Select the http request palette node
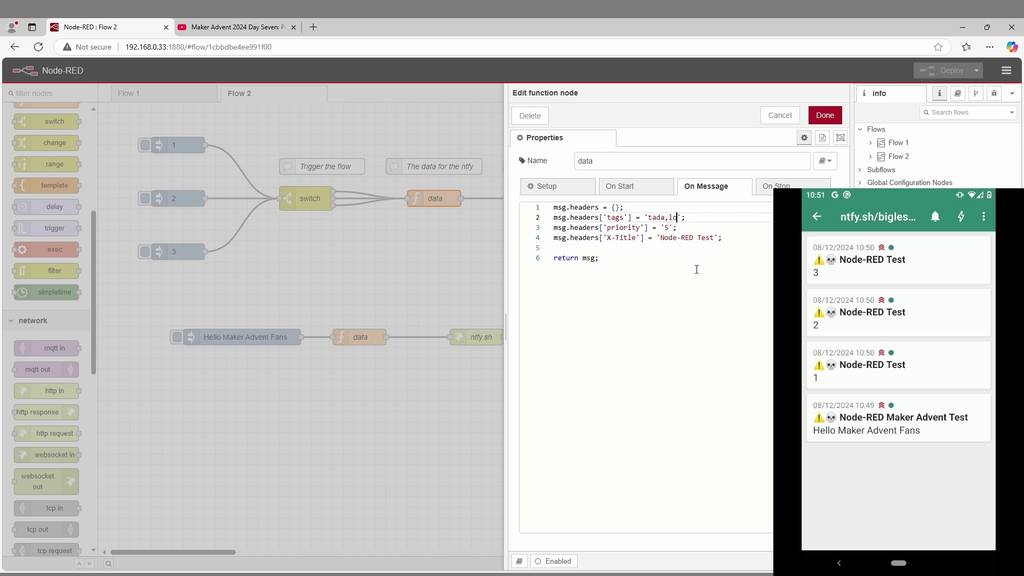1024x576 pixels. (46, 434)
